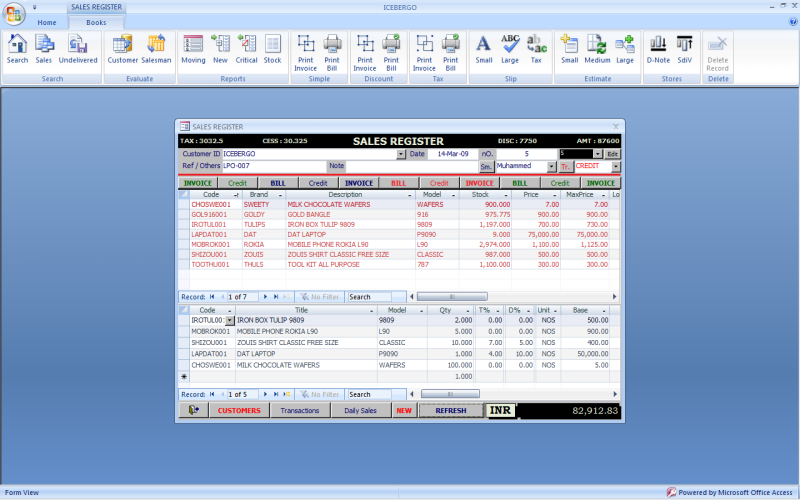Click the red NEW button

404,410
